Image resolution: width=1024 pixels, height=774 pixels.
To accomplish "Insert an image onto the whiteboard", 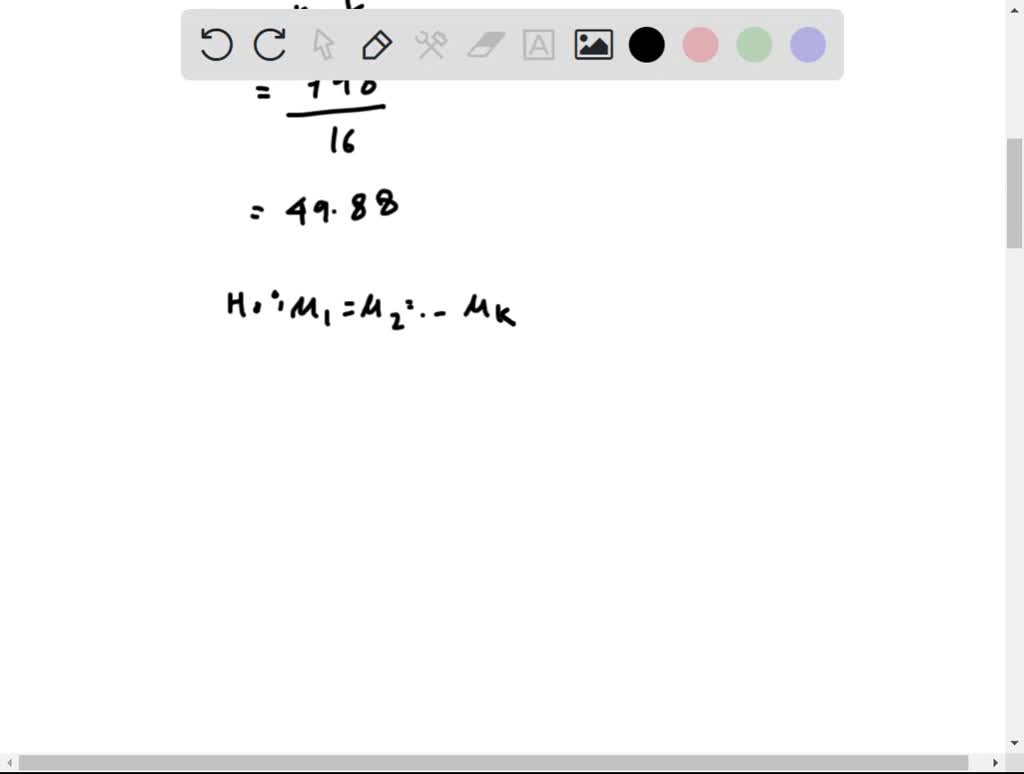I will point(593,44).
